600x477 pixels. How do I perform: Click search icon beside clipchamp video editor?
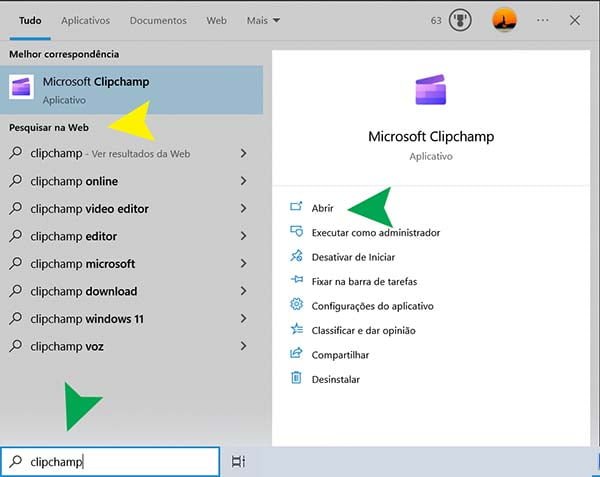(15, 208)
